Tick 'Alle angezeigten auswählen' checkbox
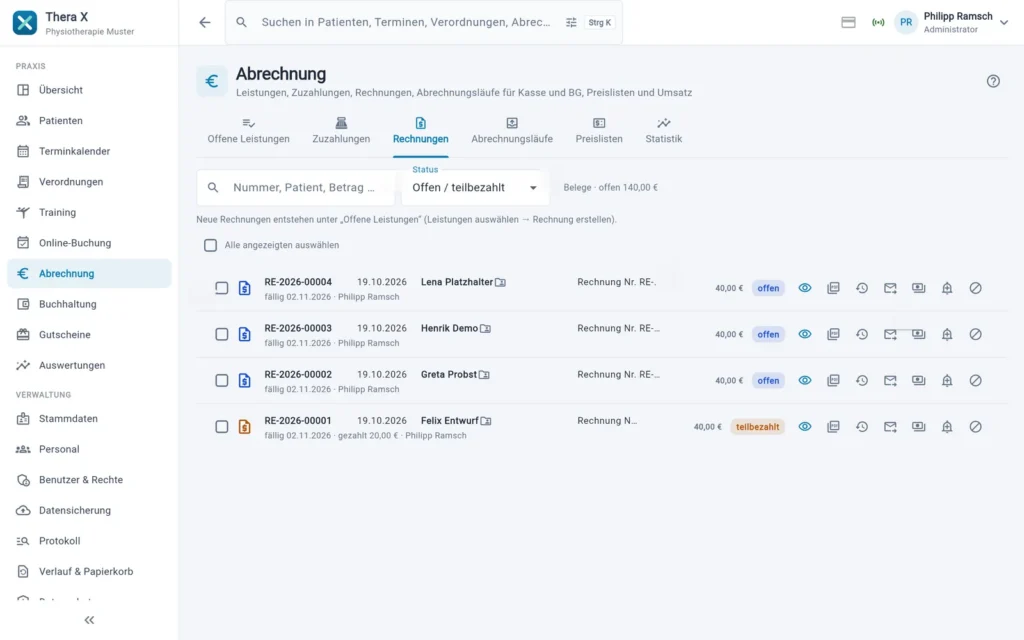 [x=210, y=246]
